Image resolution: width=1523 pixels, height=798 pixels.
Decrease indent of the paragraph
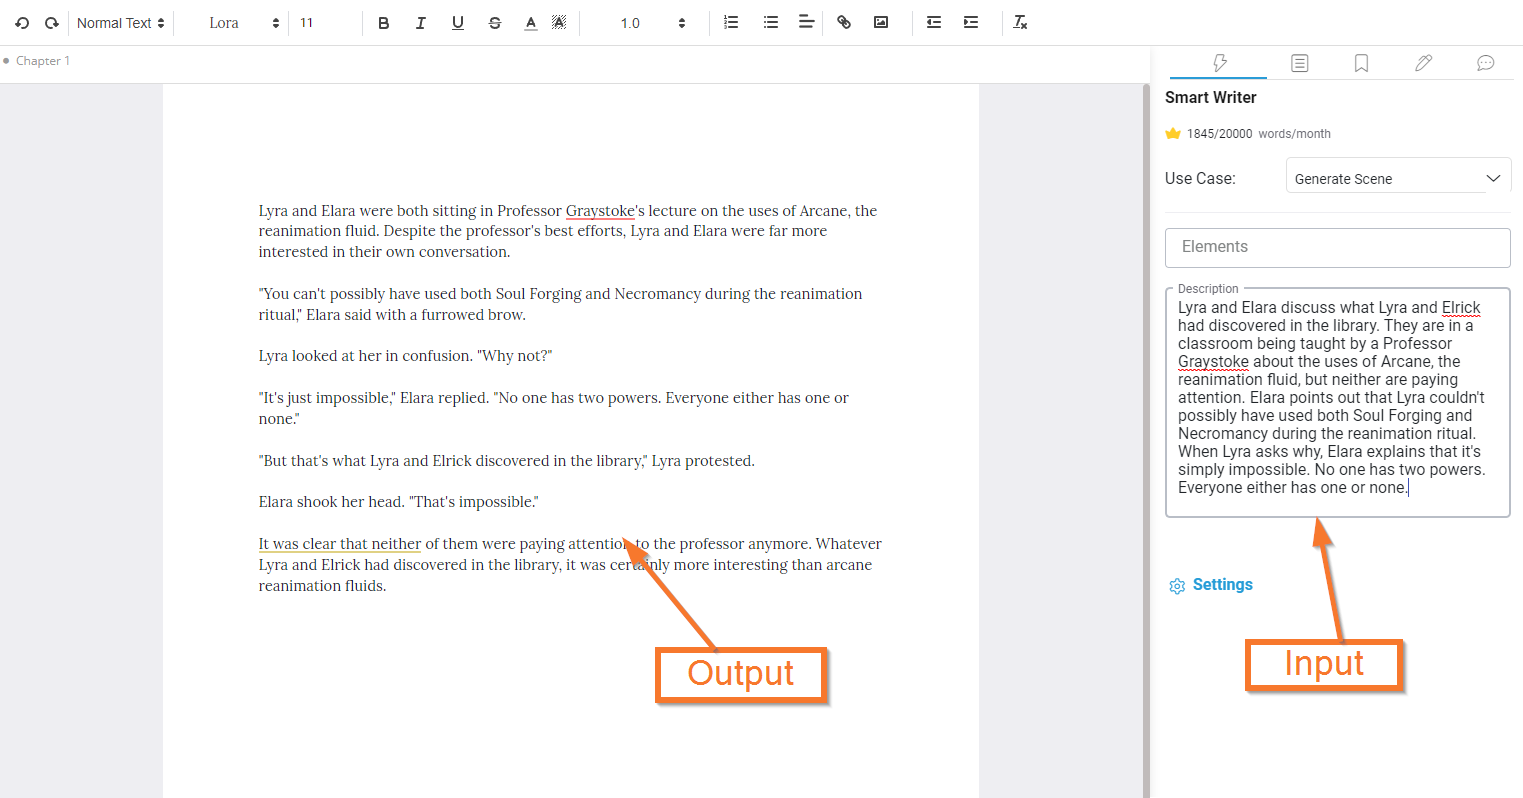pyautogui.click(x=934, y=22)
